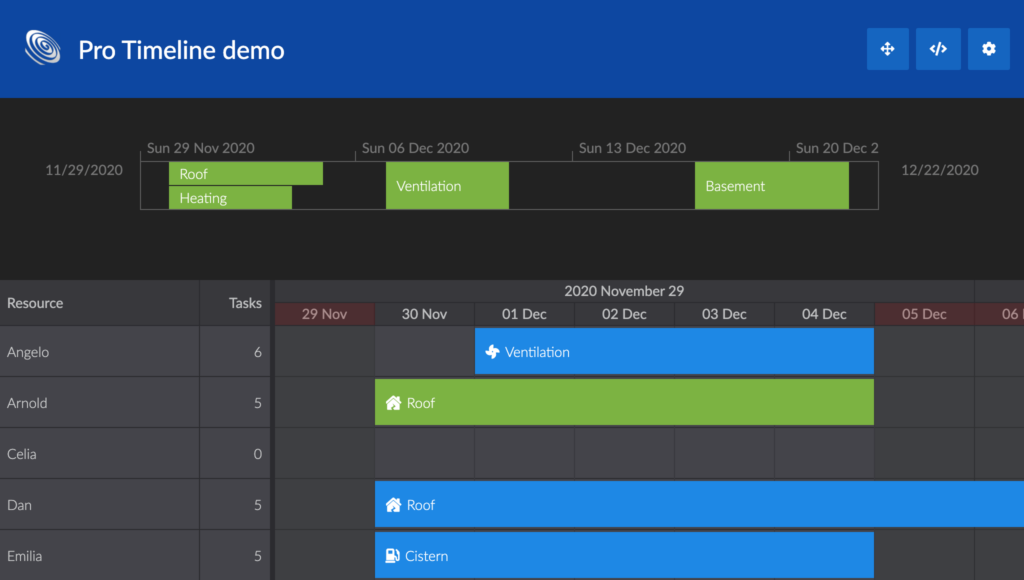Click the house icon on Arnold's green Roof task
The height and width of the screenshot is (580, 1024).
click(392, 402)
